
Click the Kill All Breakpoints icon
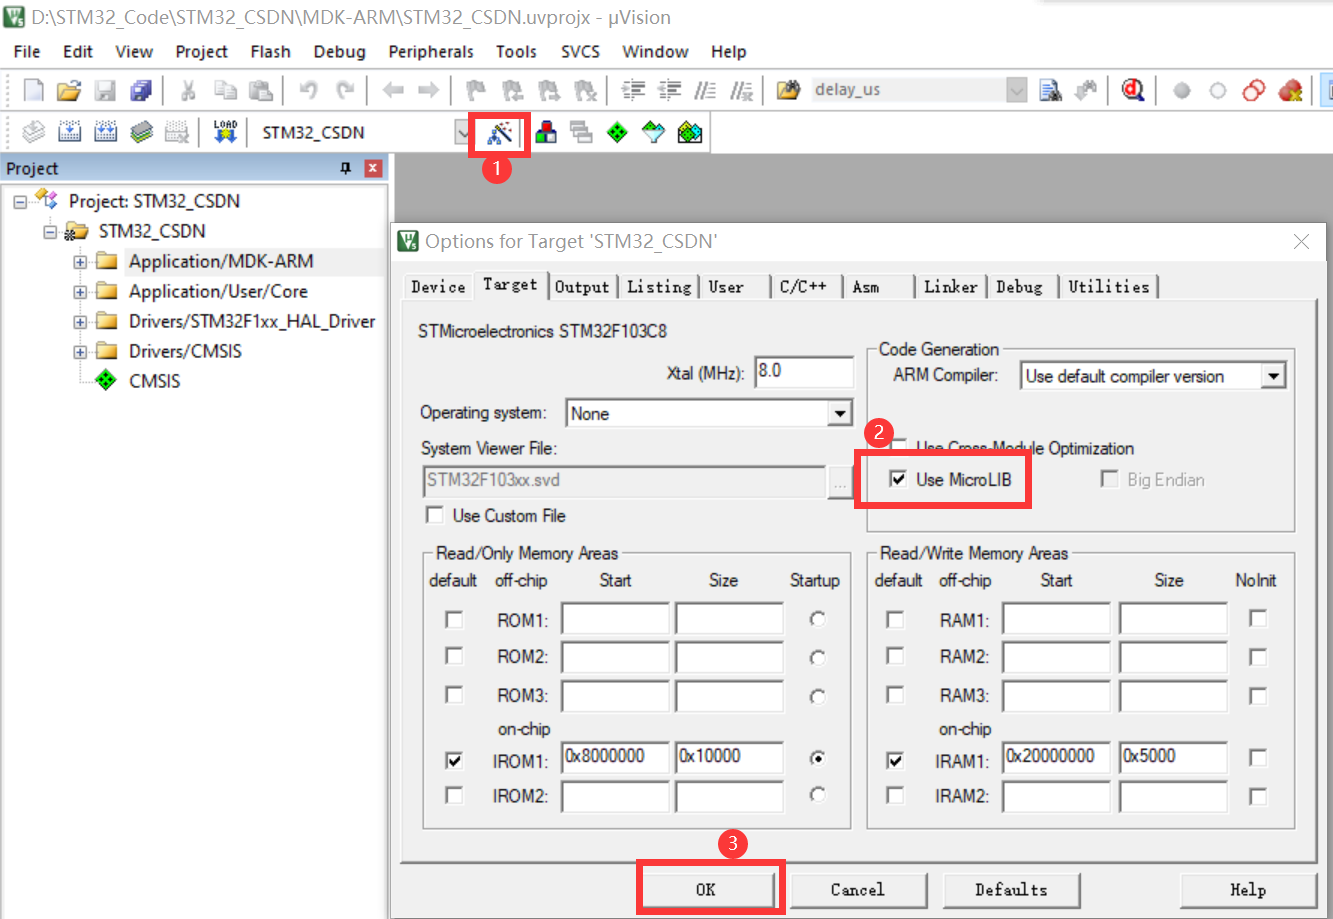tap(1291, 91)
